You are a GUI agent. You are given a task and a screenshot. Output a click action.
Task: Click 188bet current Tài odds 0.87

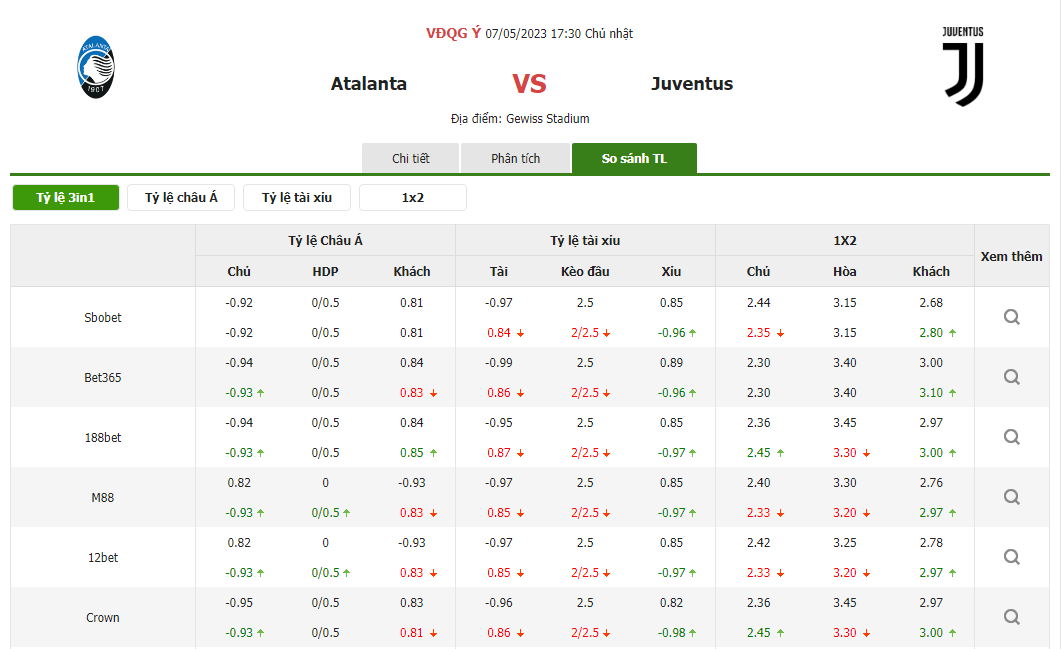(x=499, y=453)
